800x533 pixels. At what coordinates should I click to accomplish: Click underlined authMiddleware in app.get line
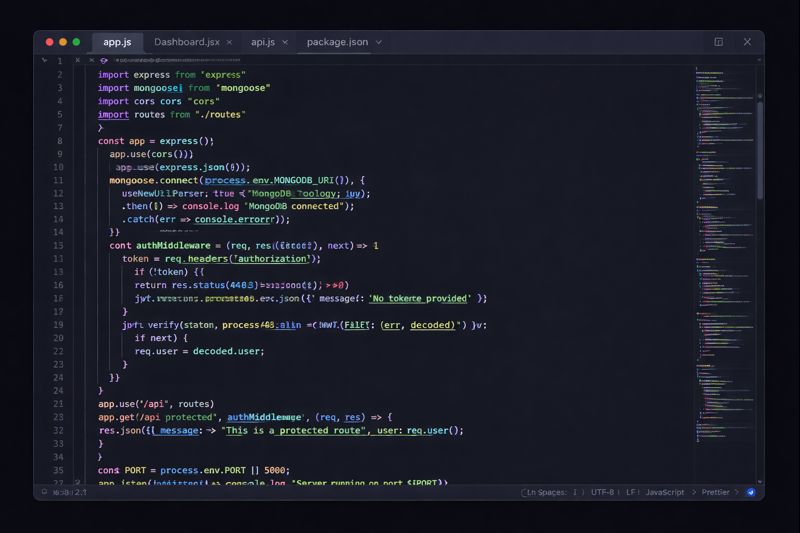tap(265, 417)
